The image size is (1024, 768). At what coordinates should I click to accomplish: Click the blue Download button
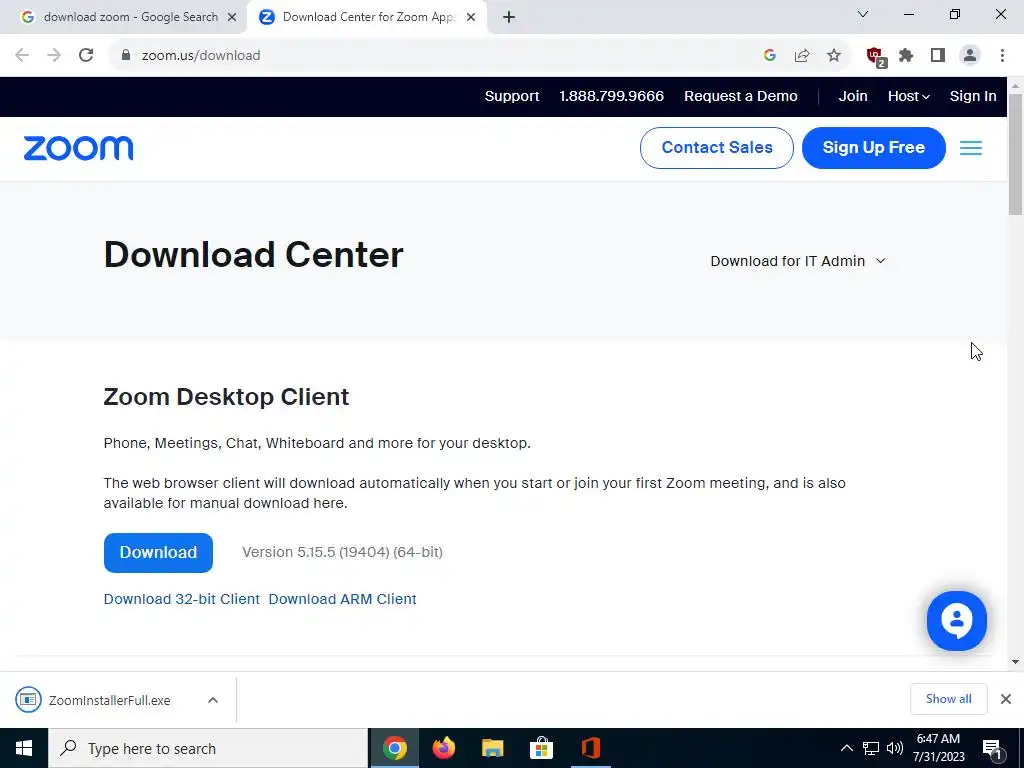click(x=158, y=552)
